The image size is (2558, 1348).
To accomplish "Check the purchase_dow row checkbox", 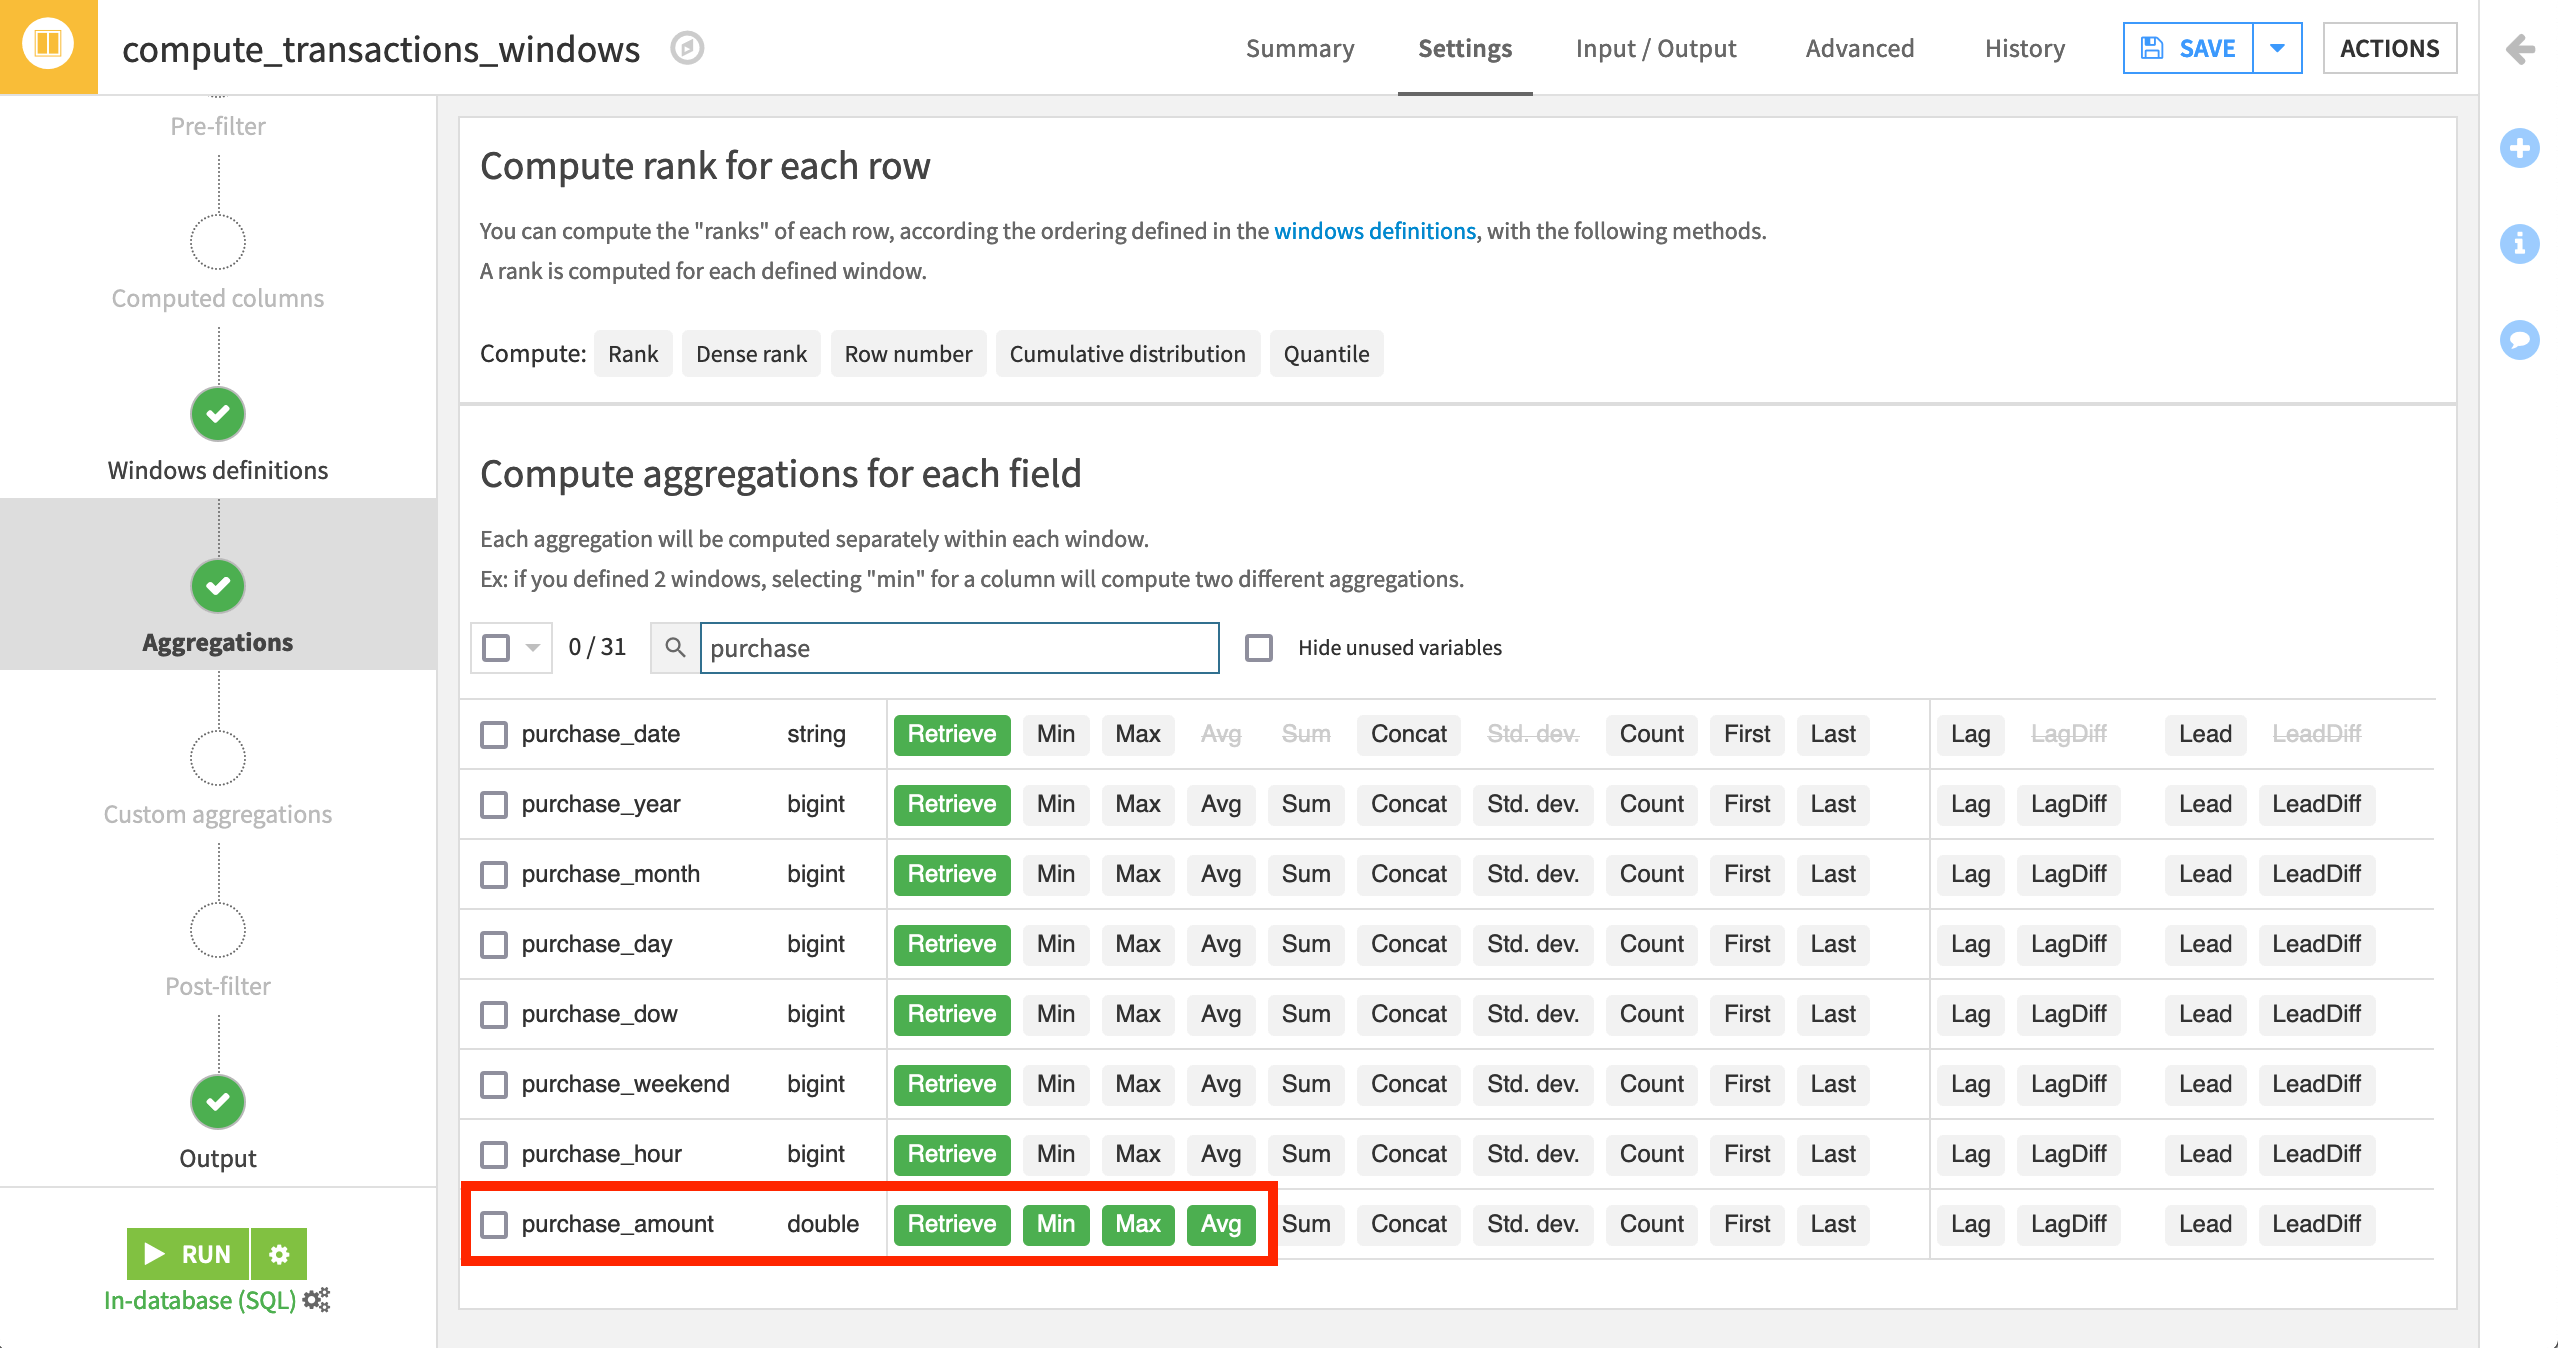I will tap(494, 1015).
